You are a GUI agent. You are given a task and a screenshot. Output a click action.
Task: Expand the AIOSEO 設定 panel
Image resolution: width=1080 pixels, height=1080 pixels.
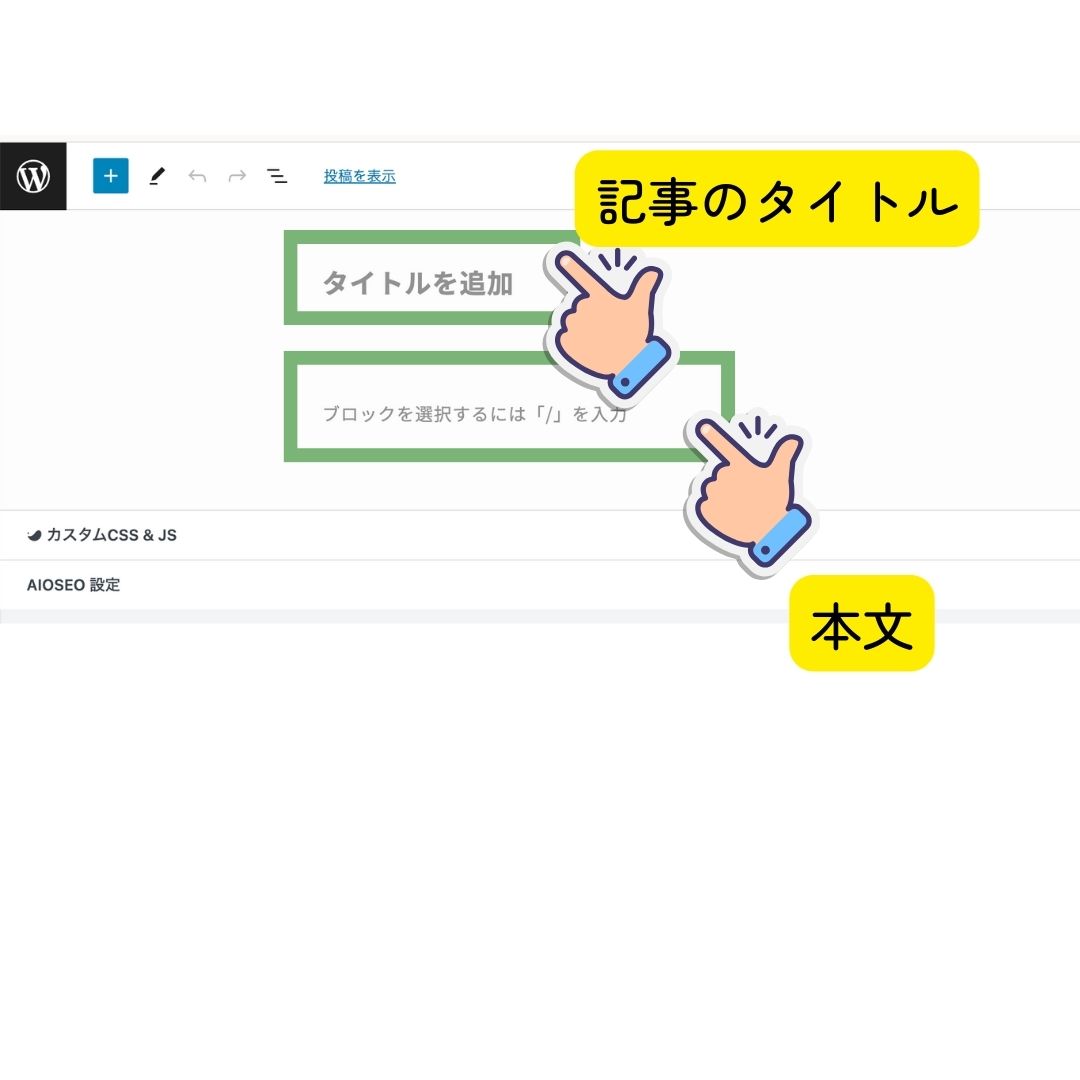(540, 585)
